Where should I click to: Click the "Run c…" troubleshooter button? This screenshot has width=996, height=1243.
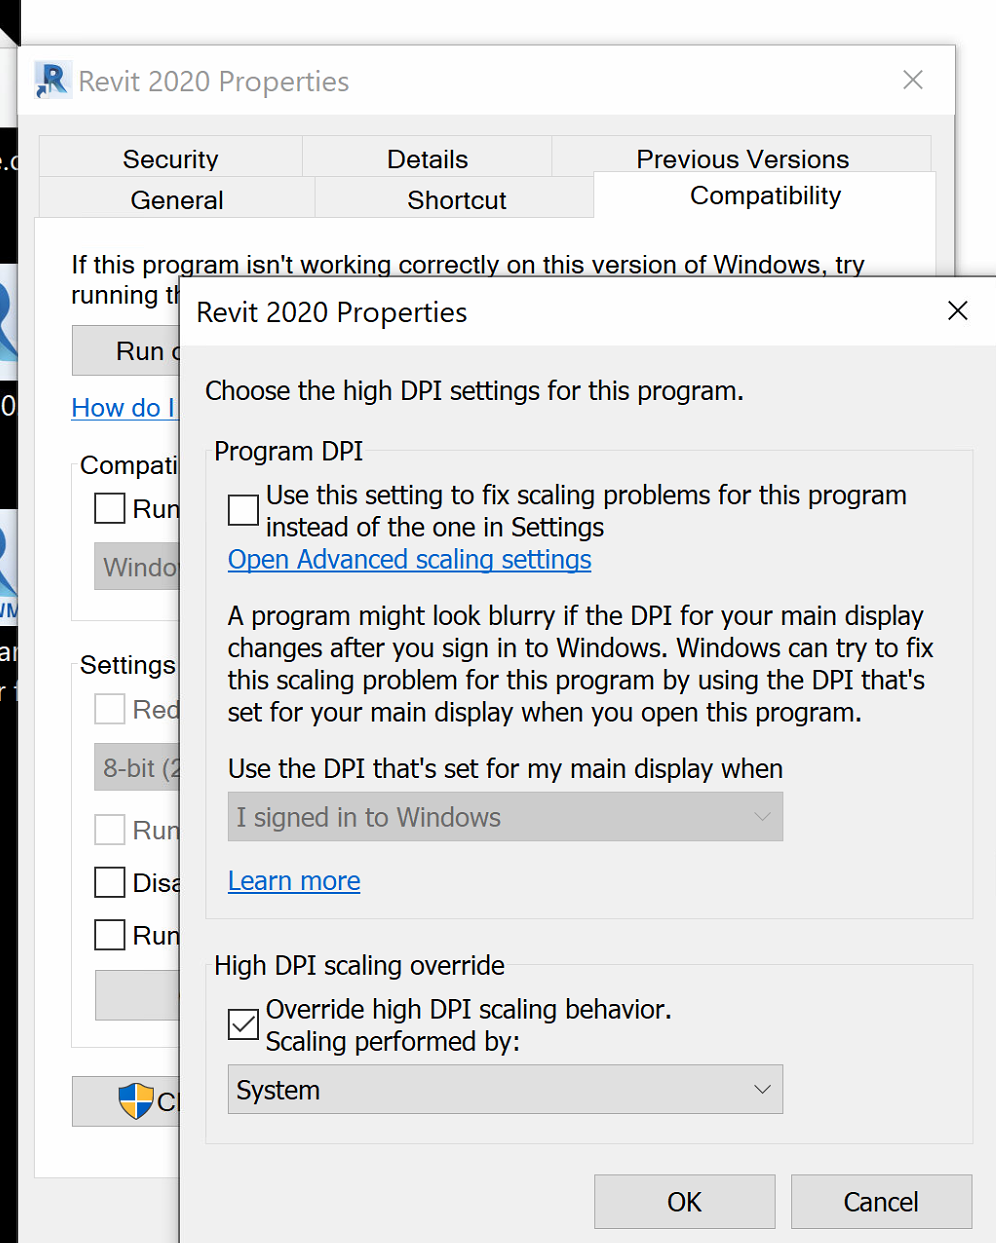pyautogui.click(x=127, y=351)
